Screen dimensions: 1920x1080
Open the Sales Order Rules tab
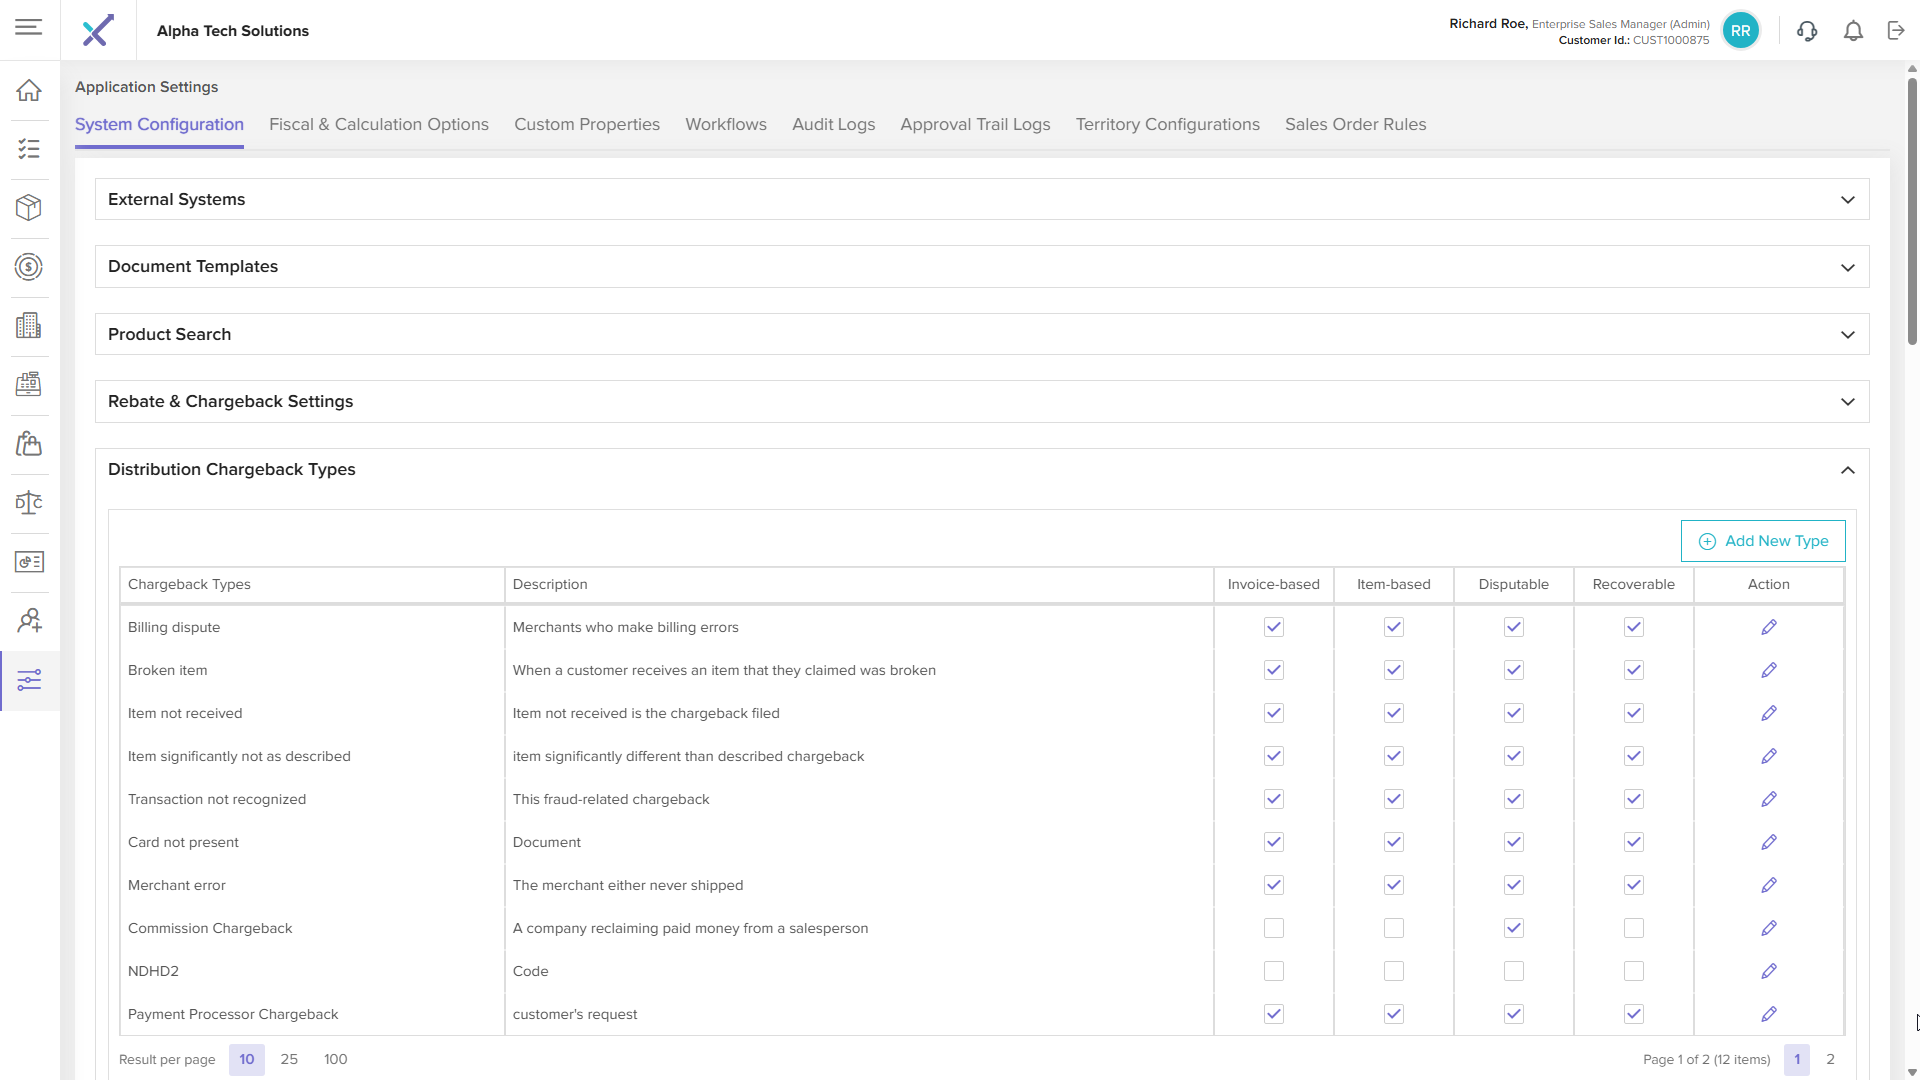click(x=1355, y=124)
